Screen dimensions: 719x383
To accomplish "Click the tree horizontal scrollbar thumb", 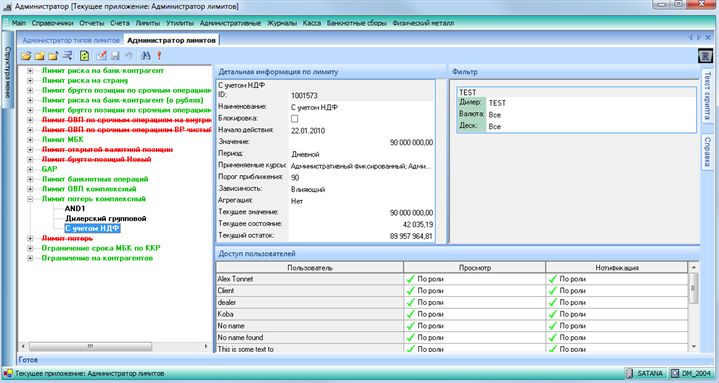I will 90,346.
